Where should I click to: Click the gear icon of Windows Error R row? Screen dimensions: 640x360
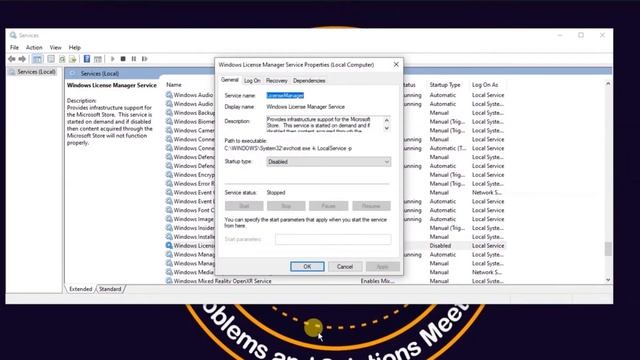click(x=169, y=184)
